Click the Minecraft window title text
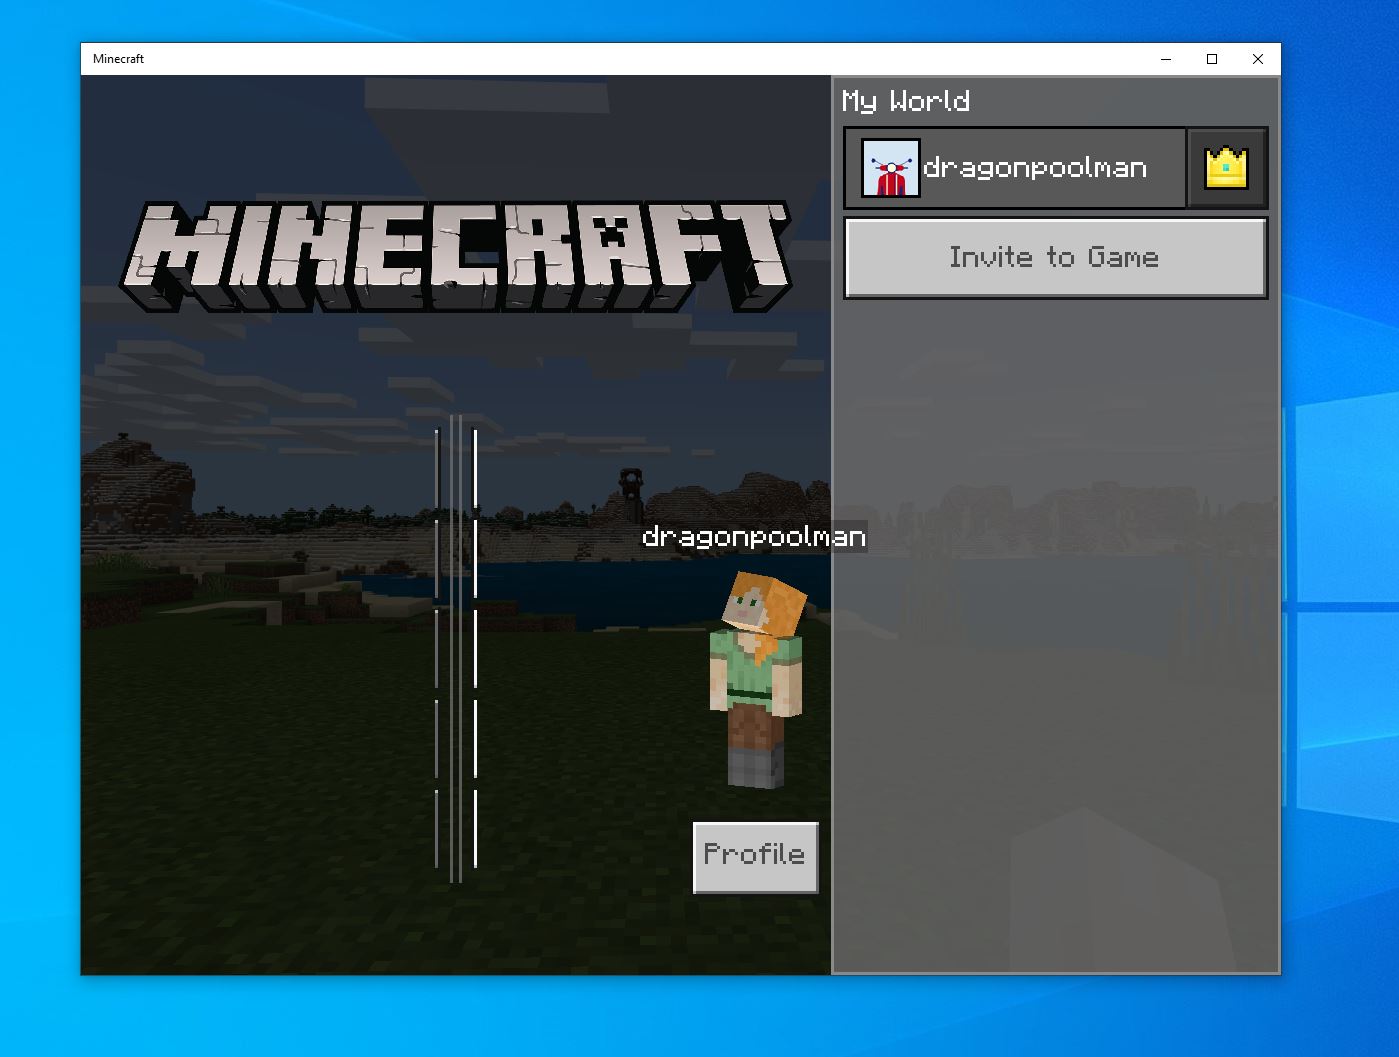Viewport: 1399px width, 1057px height. pyautogui.click(x=119, y=59)
